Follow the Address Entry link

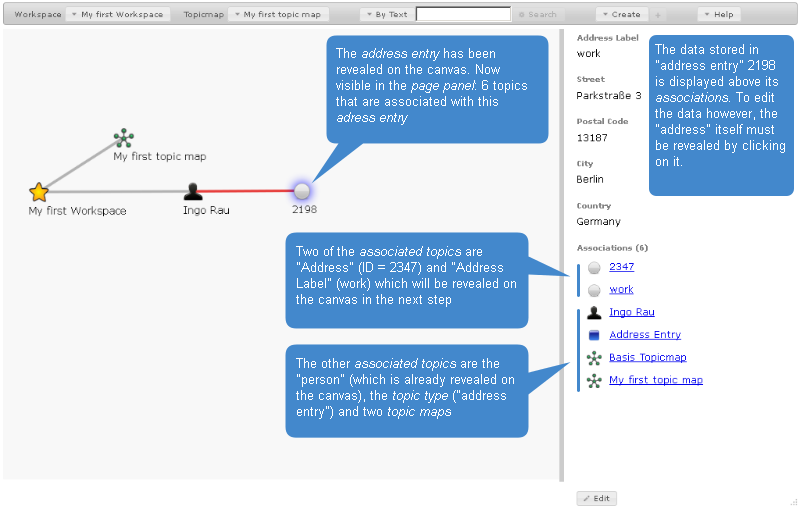tap(644, 335)
